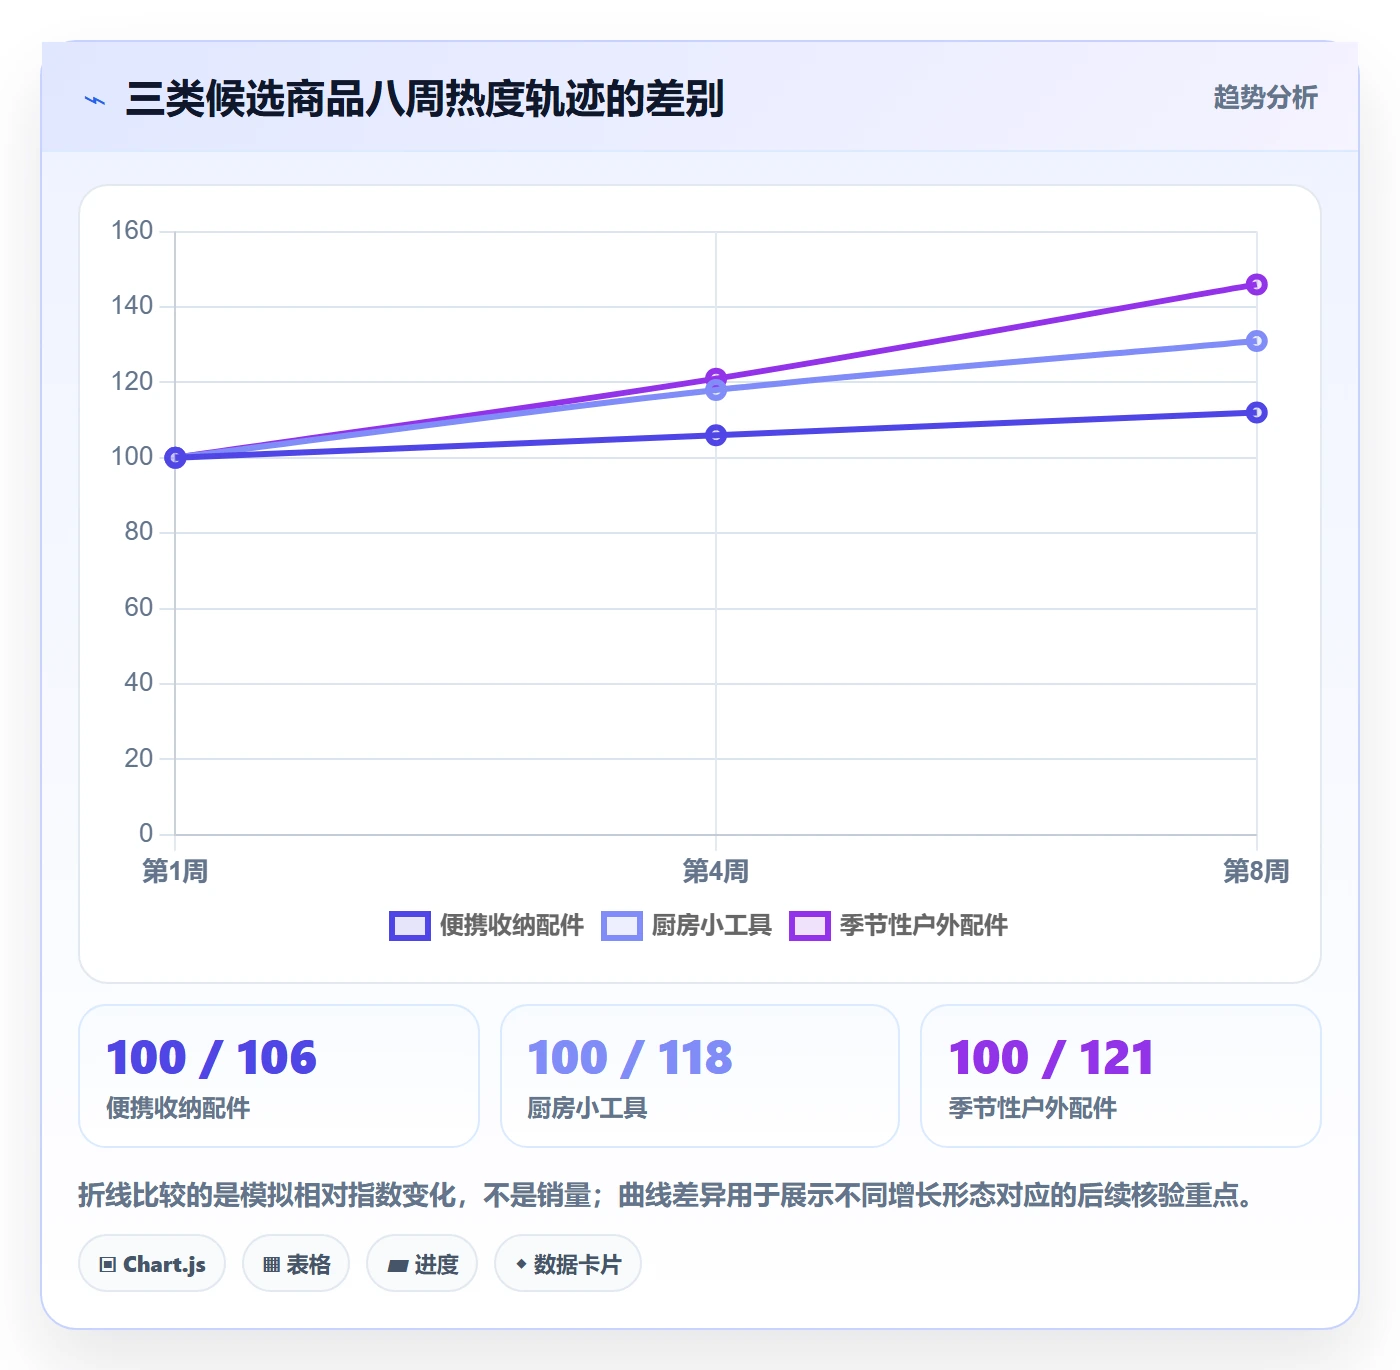1400x1370 pixels.
Task: Click the footnote text starting 折线比较的是
Action: tap(668, 1195)
